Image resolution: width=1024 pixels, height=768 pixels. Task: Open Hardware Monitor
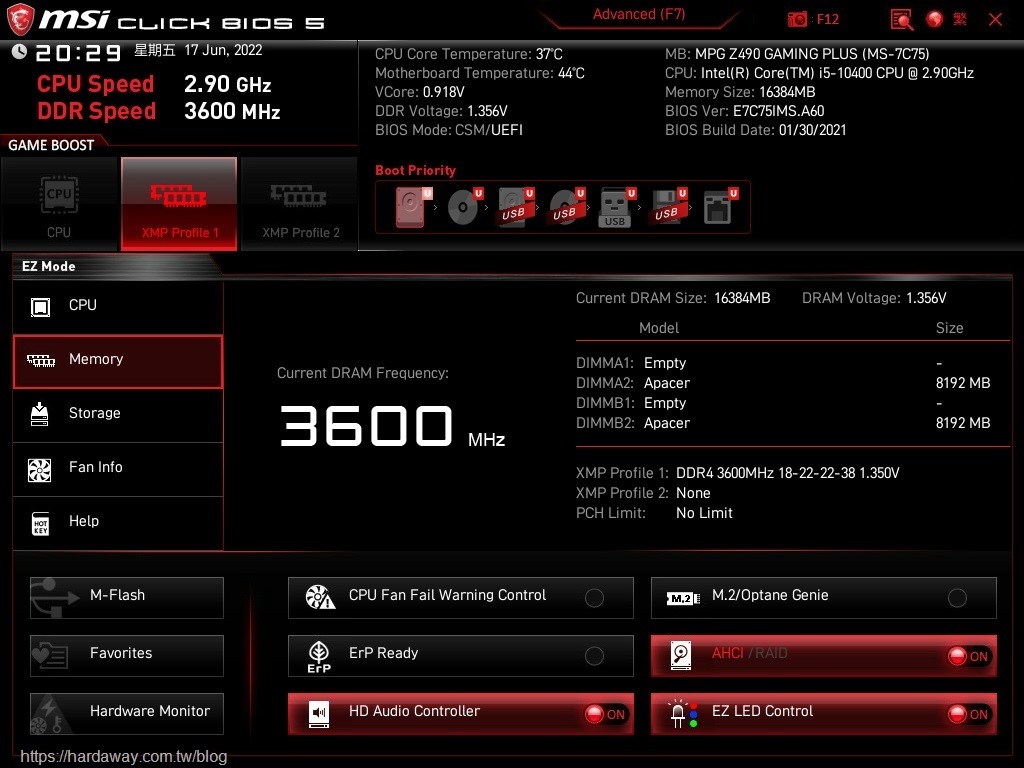(x=127, y=713)
